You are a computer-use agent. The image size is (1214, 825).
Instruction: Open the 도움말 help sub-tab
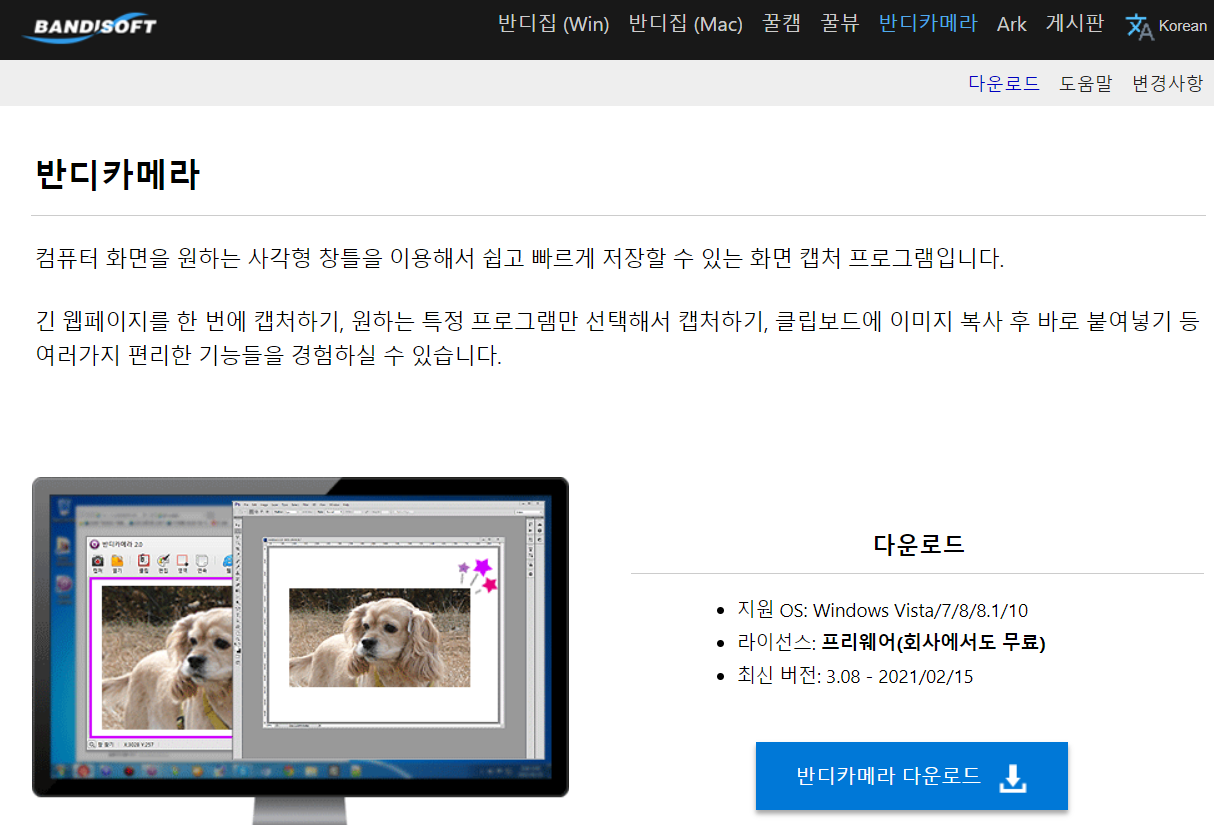[1086, 83]
